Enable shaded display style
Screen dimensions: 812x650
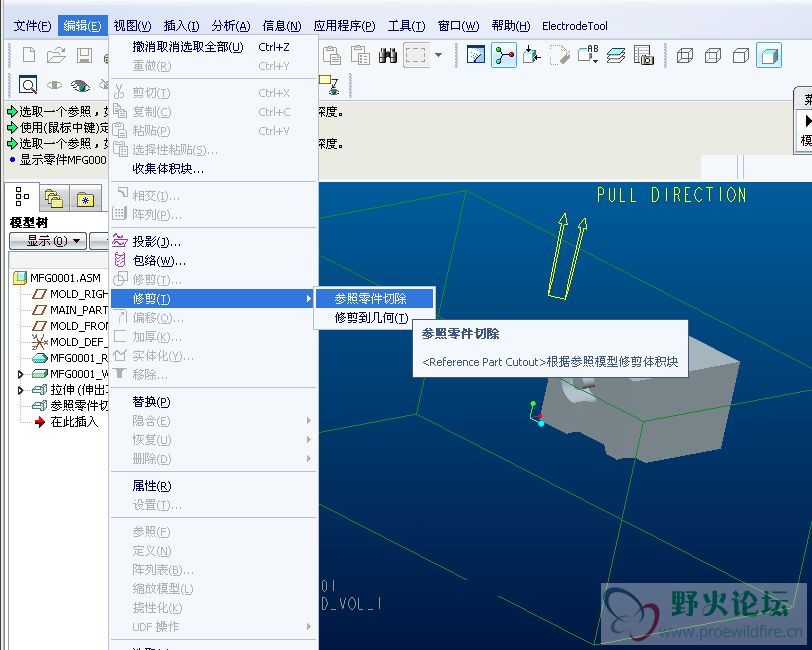(x=769, y=55)
